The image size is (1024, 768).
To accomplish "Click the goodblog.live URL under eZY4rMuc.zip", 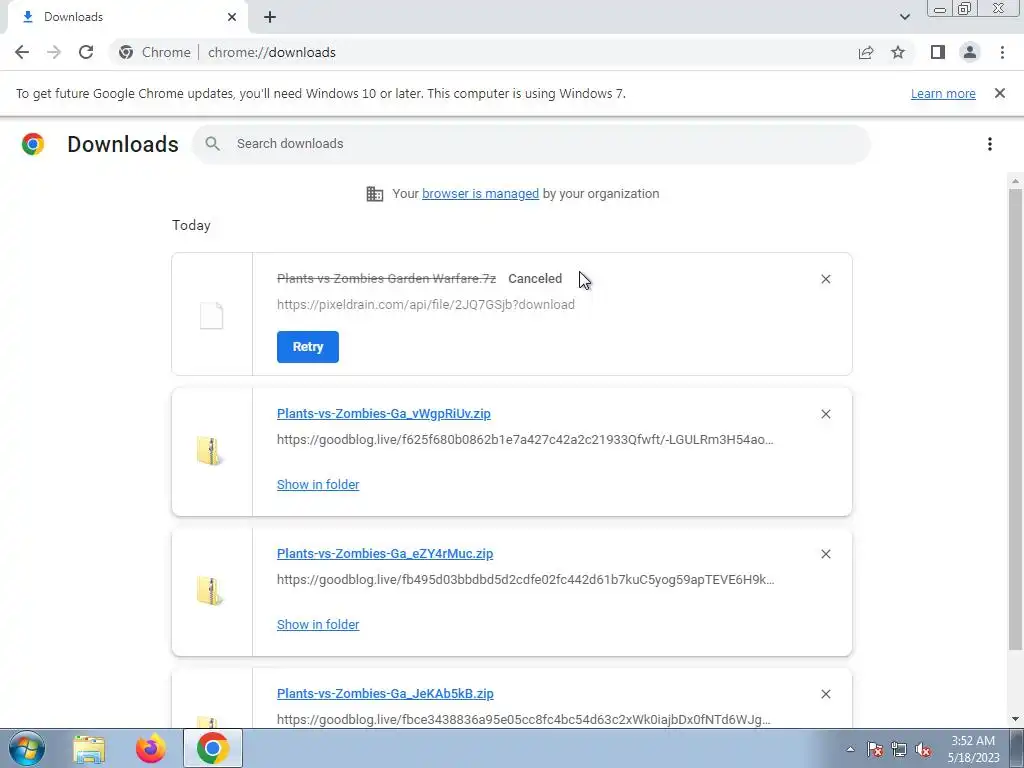I will tap(526, 580).
